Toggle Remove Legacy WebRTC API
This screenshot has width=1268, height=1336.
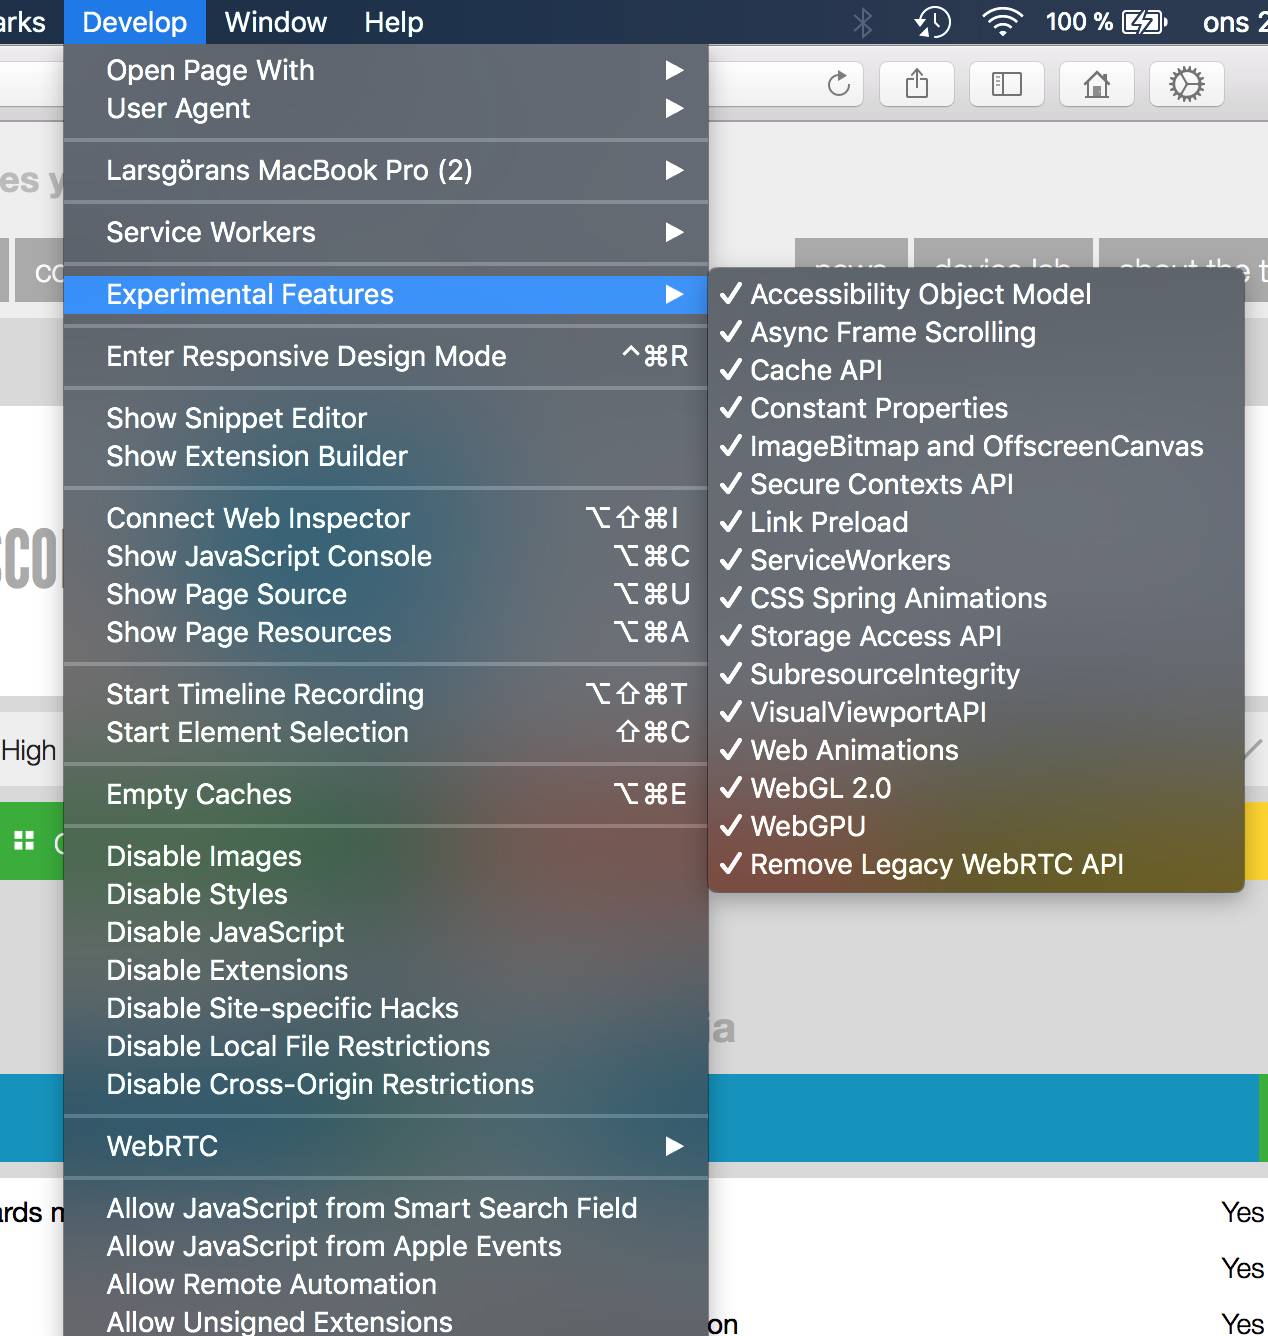pyautogui.click(x=976, y=864)
